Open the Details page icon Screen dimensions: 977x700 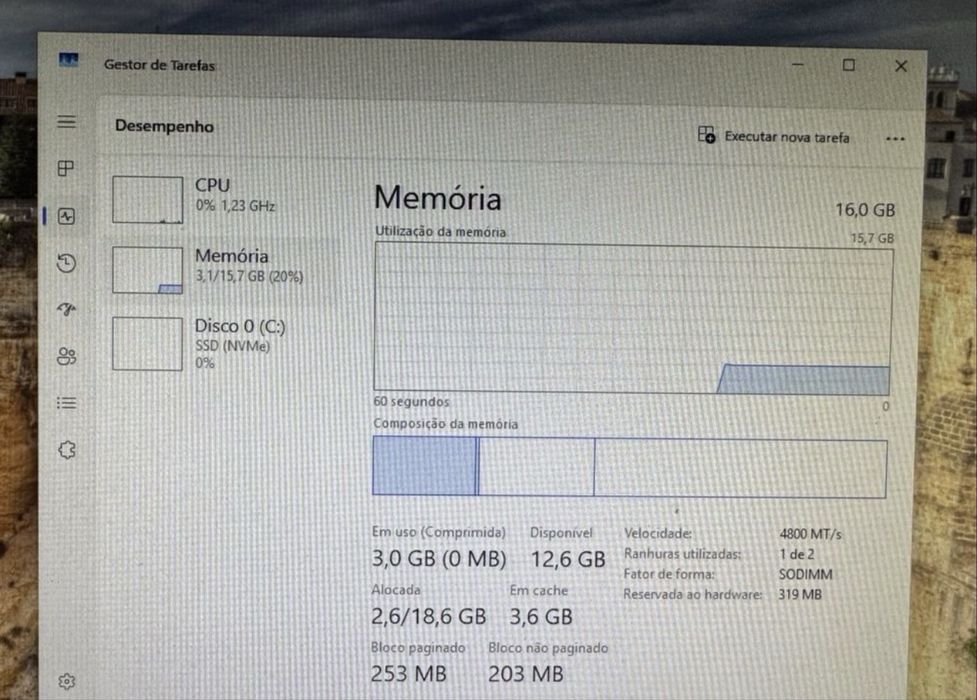66,403
